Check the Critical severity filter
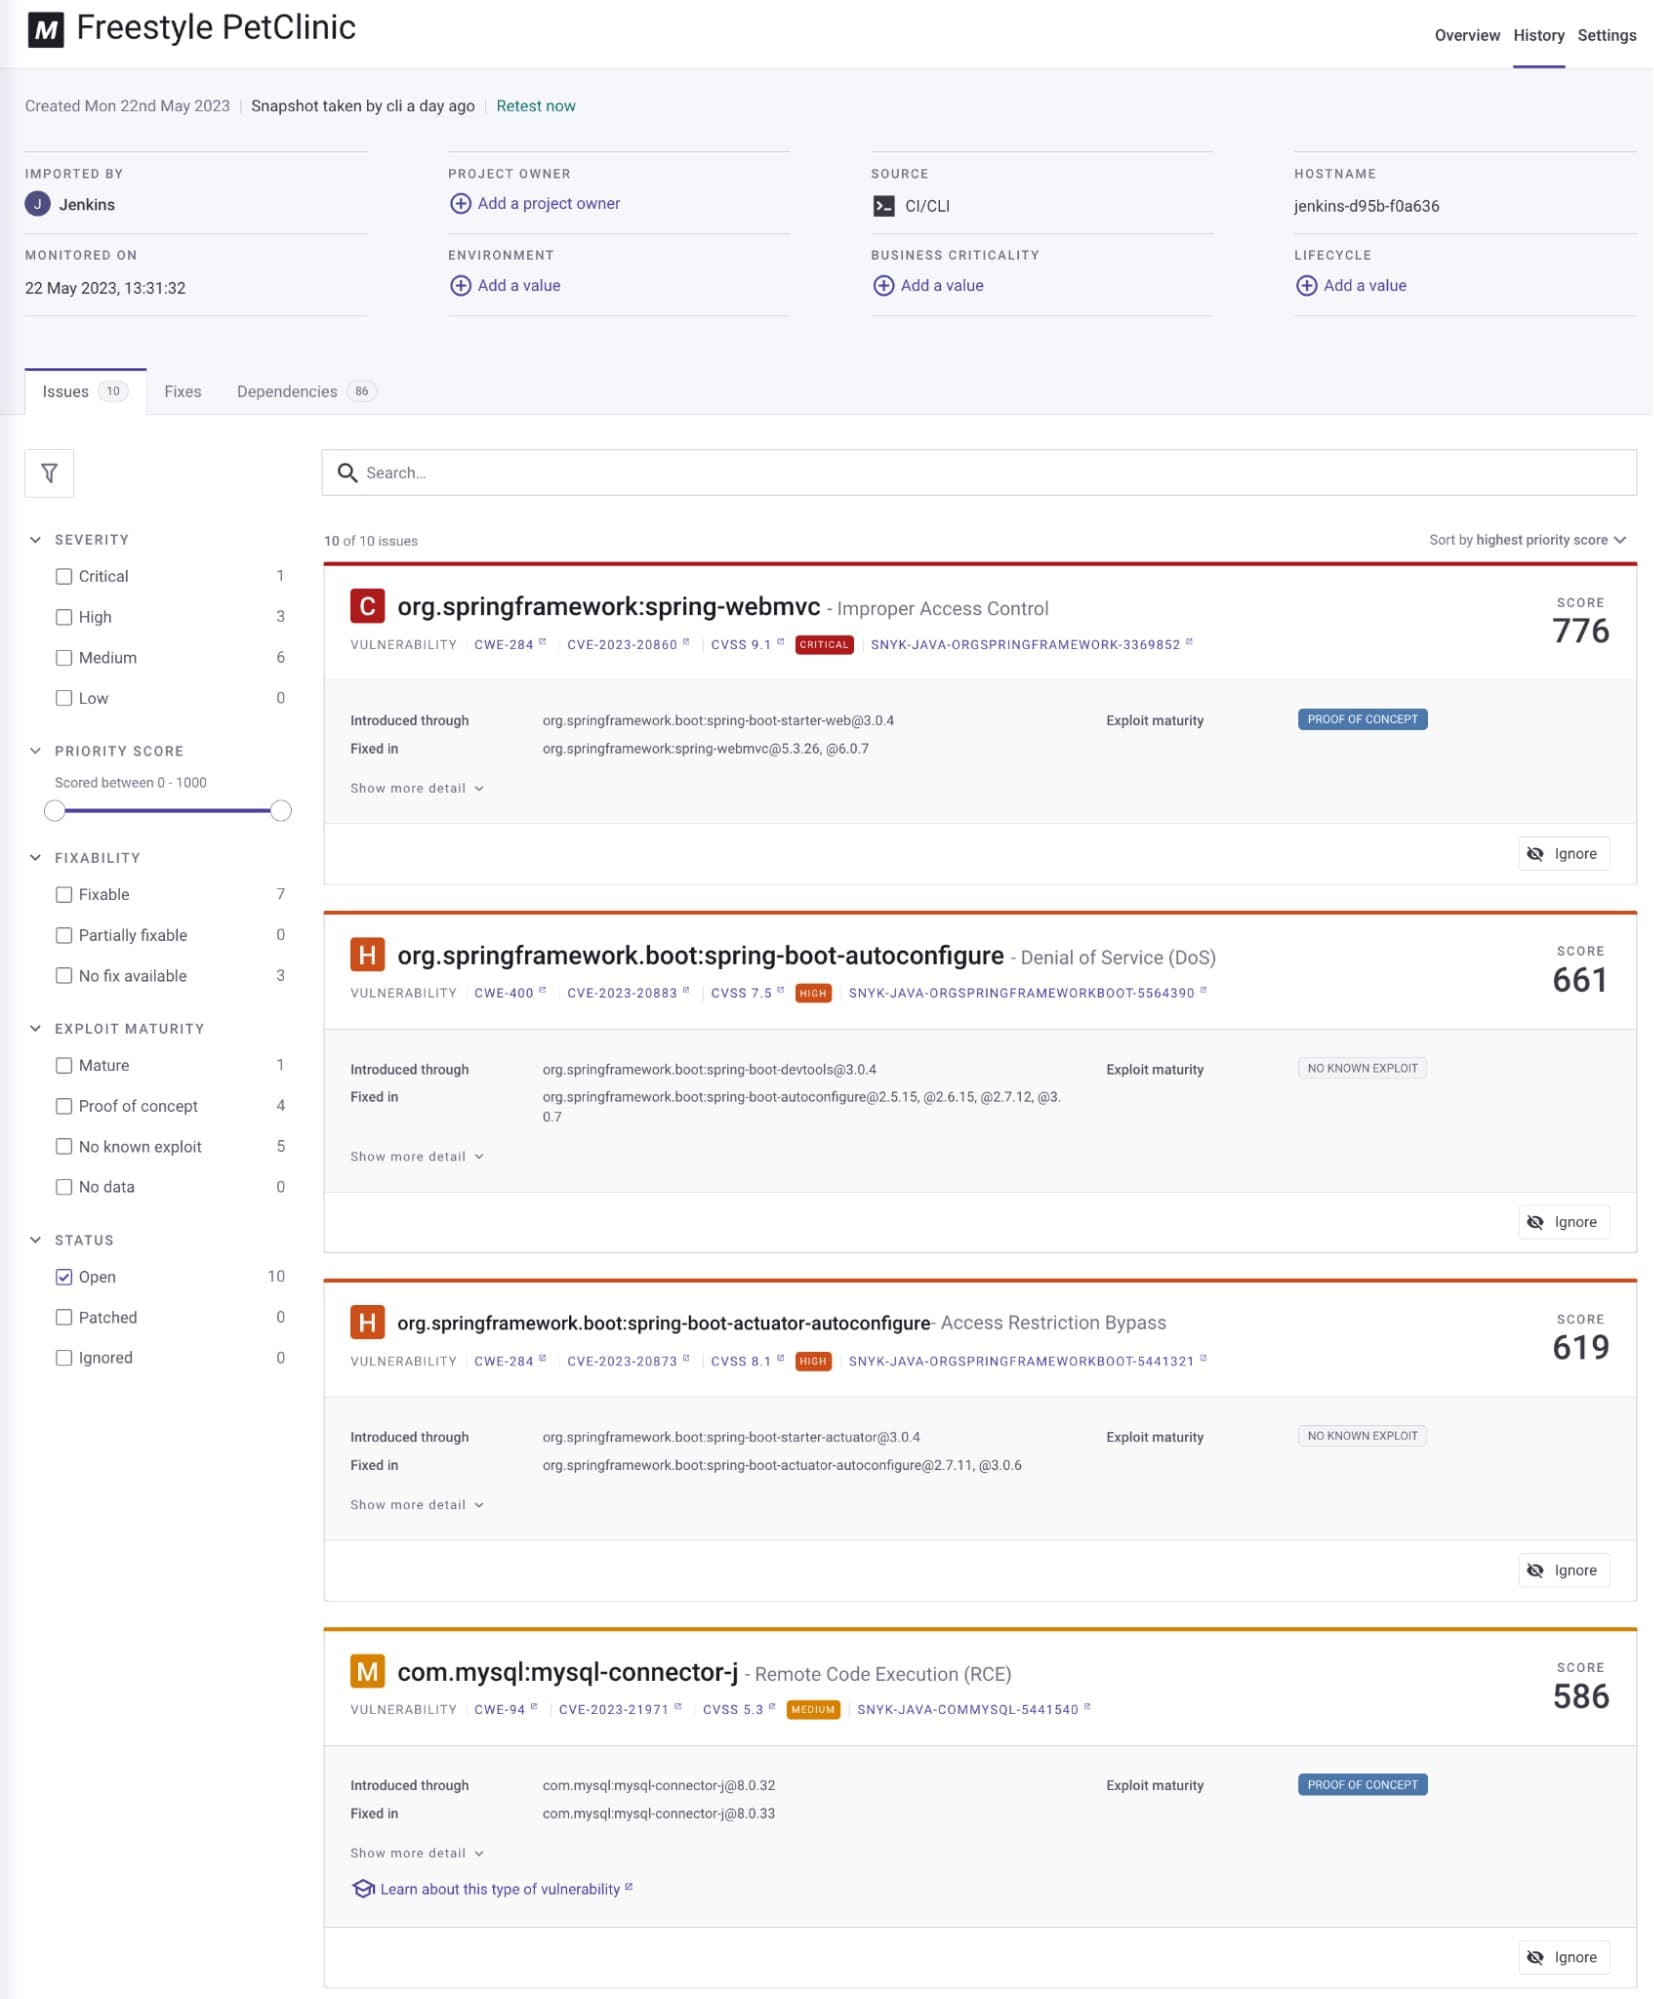 (x=64, y=576)
